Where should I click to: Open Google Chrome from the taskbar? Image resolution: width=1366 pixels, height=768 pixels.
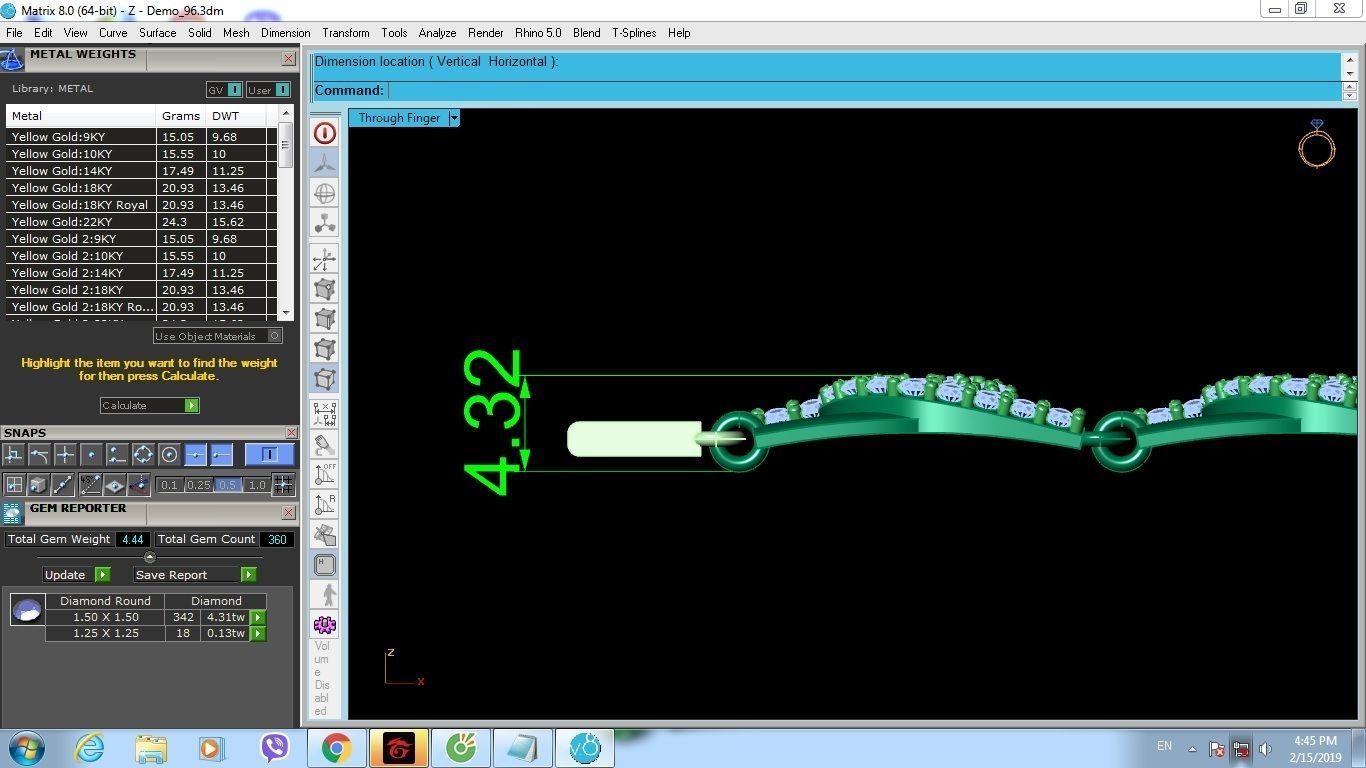pyautogui.click(x=336, y=748)
